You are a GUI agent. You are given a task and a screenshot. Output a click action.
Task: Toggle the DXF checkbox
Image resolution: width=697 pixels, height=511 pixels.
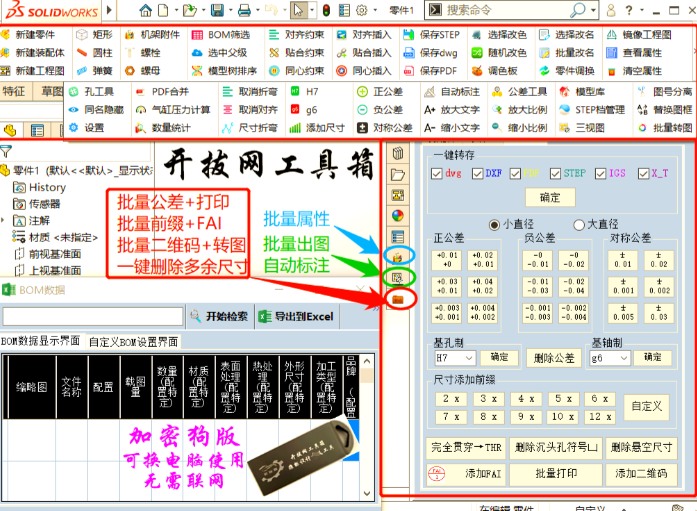click(478, 174)
